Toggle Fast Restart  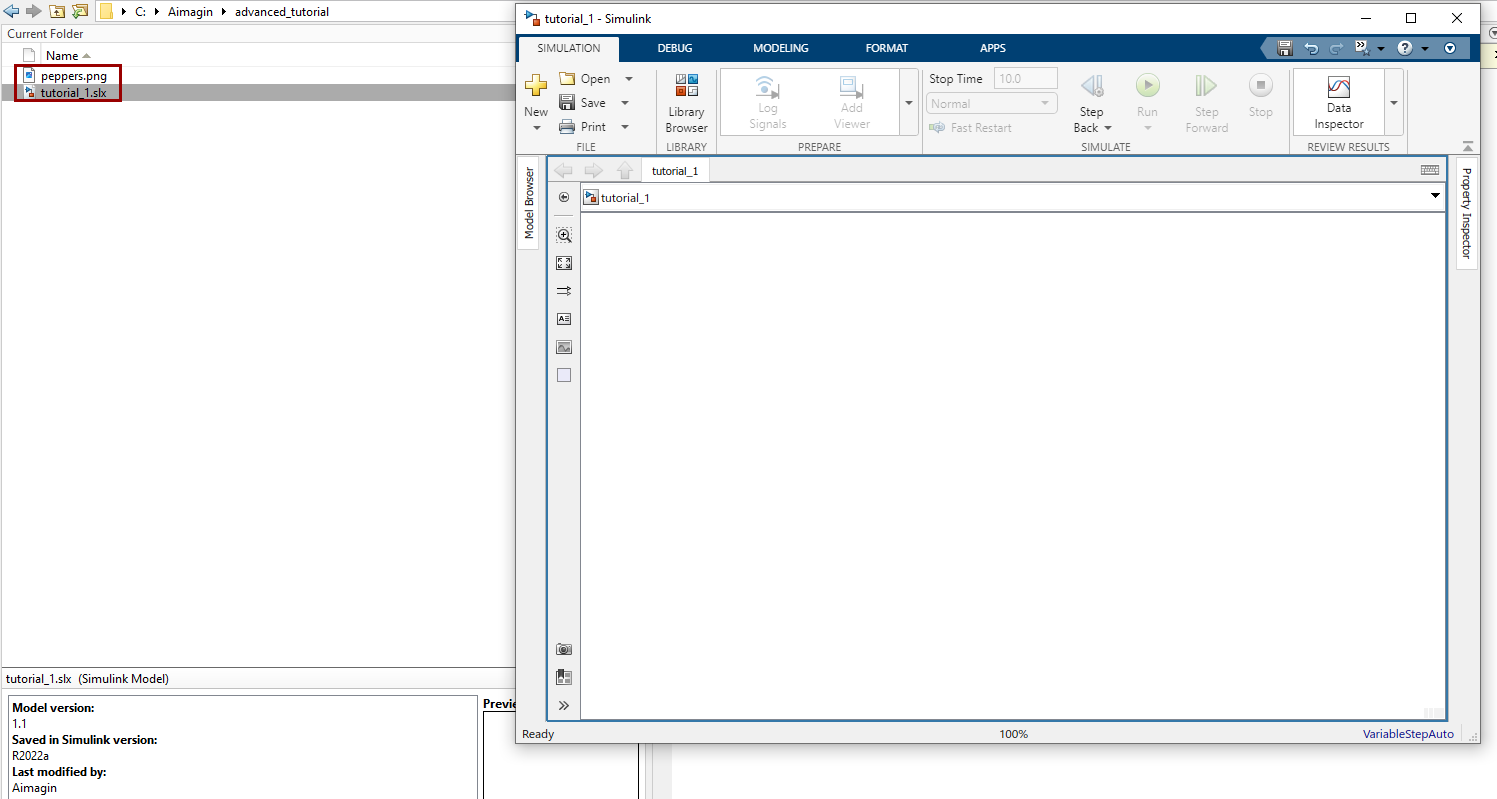pyautogui.click(x=970, y=128)
